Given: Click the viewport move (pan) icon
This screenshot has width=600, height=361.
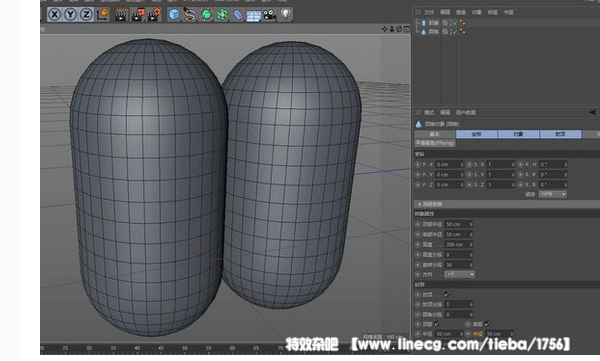Looking at the screenshot, I should (x=385, y=29).
